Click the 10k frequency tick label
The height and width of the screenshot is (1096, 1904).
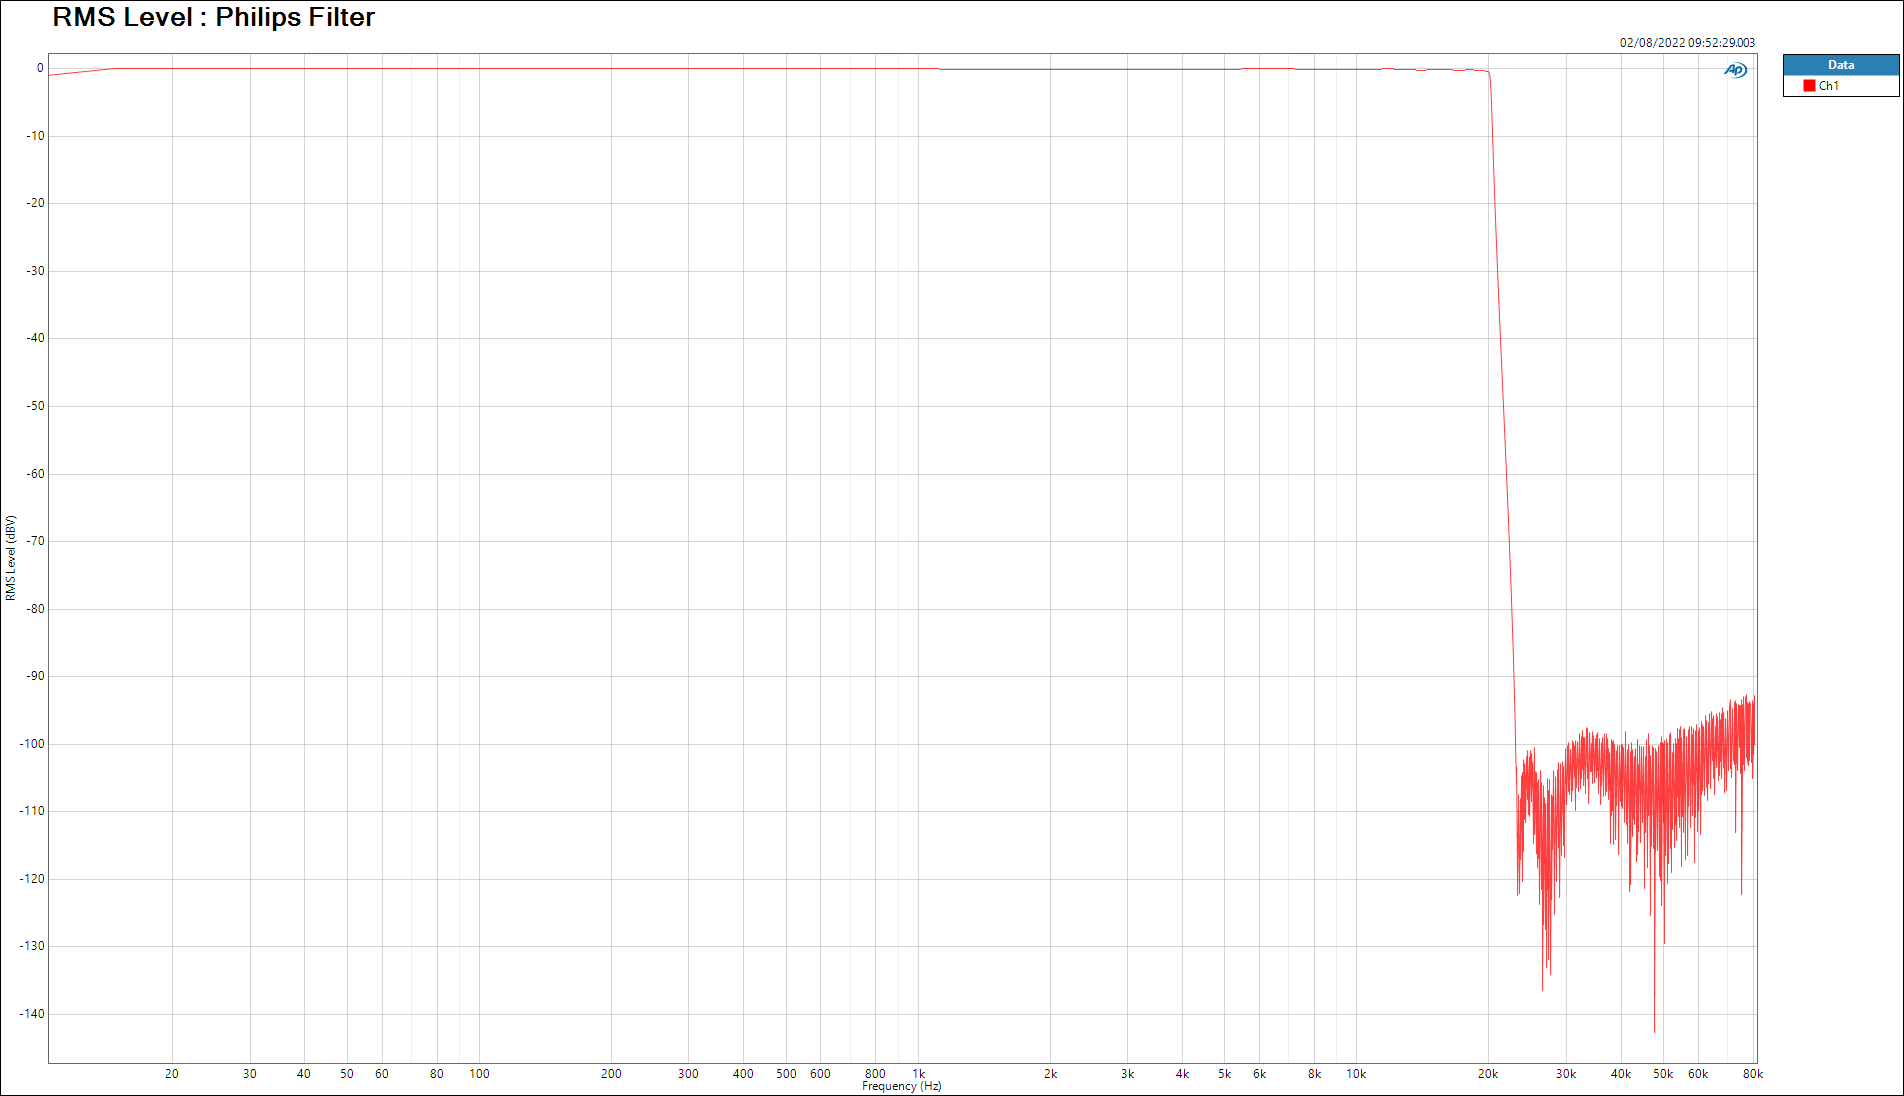tap(1355, 1074)
